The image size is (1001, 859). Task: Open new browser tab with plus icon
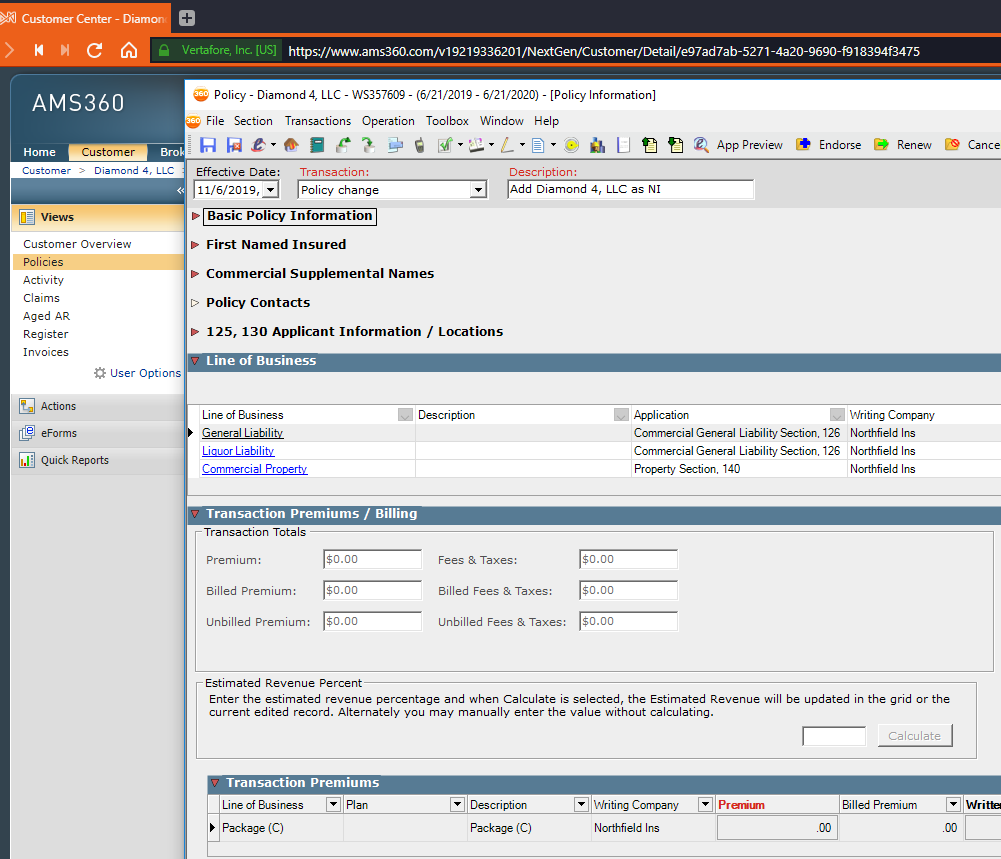click(x=187, y=18)
